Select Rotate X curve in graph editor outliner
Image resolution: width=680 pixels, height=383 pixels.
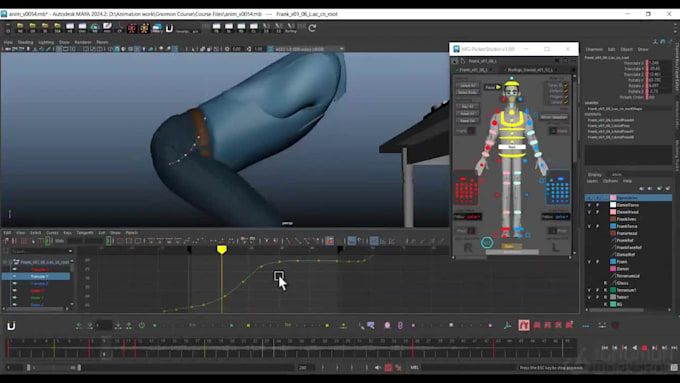click(x=37, y=291)
